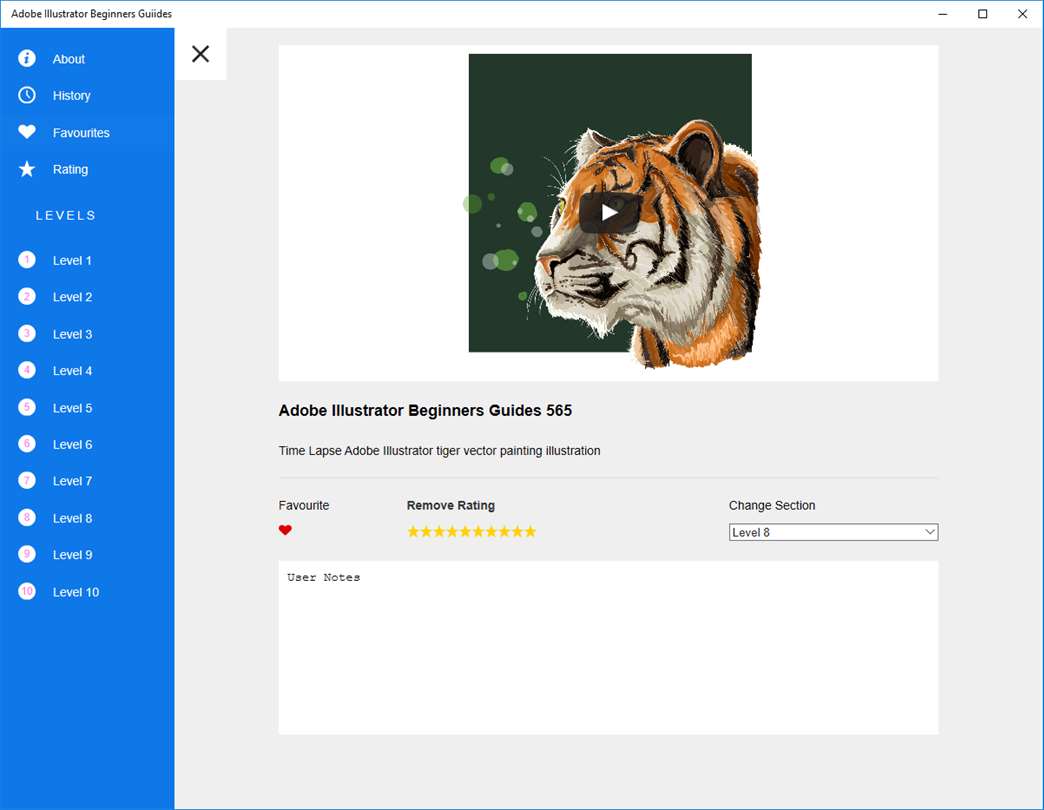Play the tiger video

point(609,212)
